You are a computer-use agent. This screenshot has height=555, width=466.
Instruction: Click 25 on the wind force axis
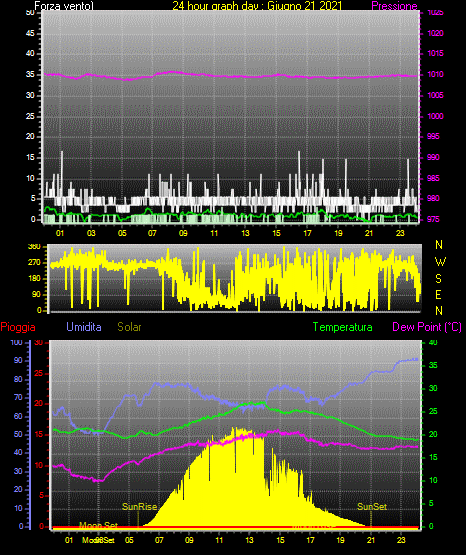30,116
